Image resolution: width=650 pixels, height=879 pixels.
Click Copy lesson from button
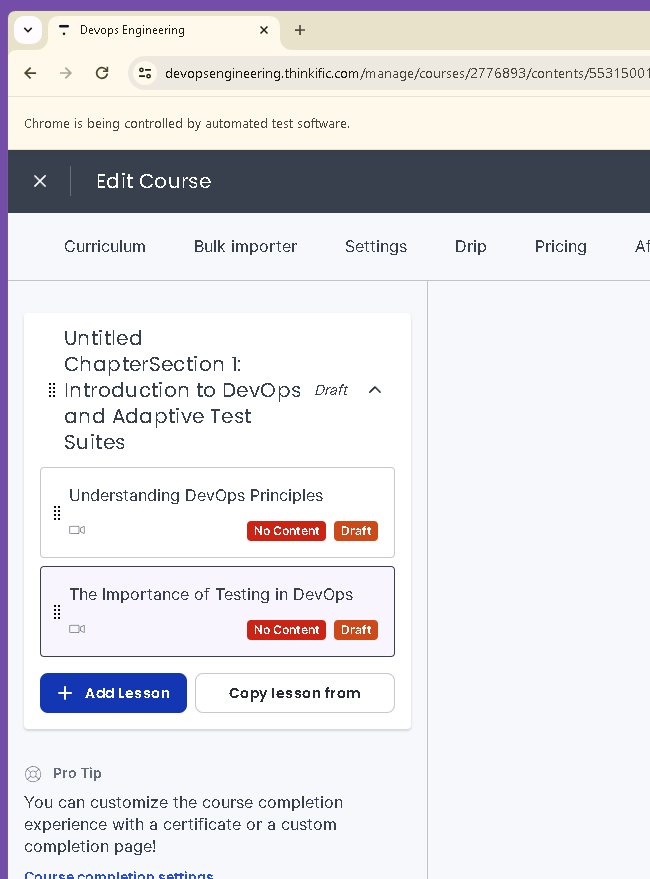295,693
